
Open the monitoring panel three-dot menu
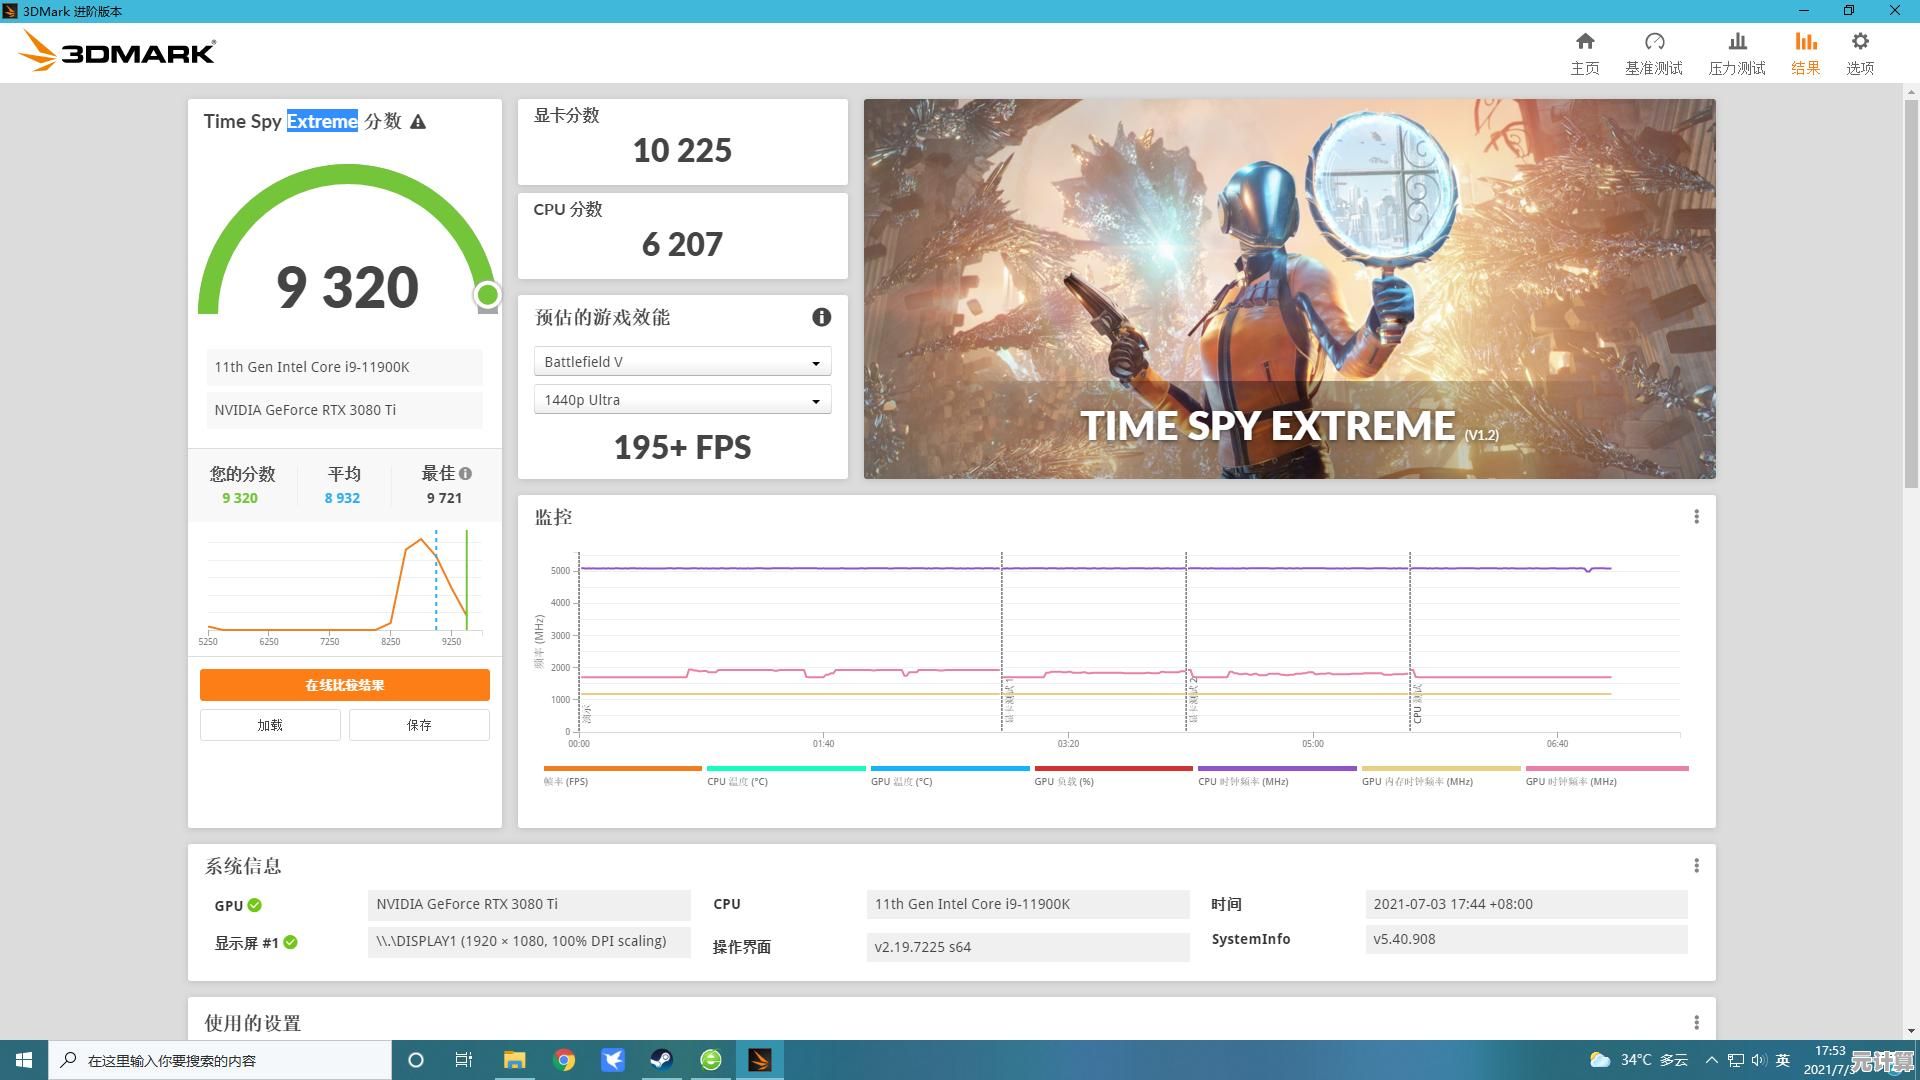1696,517
